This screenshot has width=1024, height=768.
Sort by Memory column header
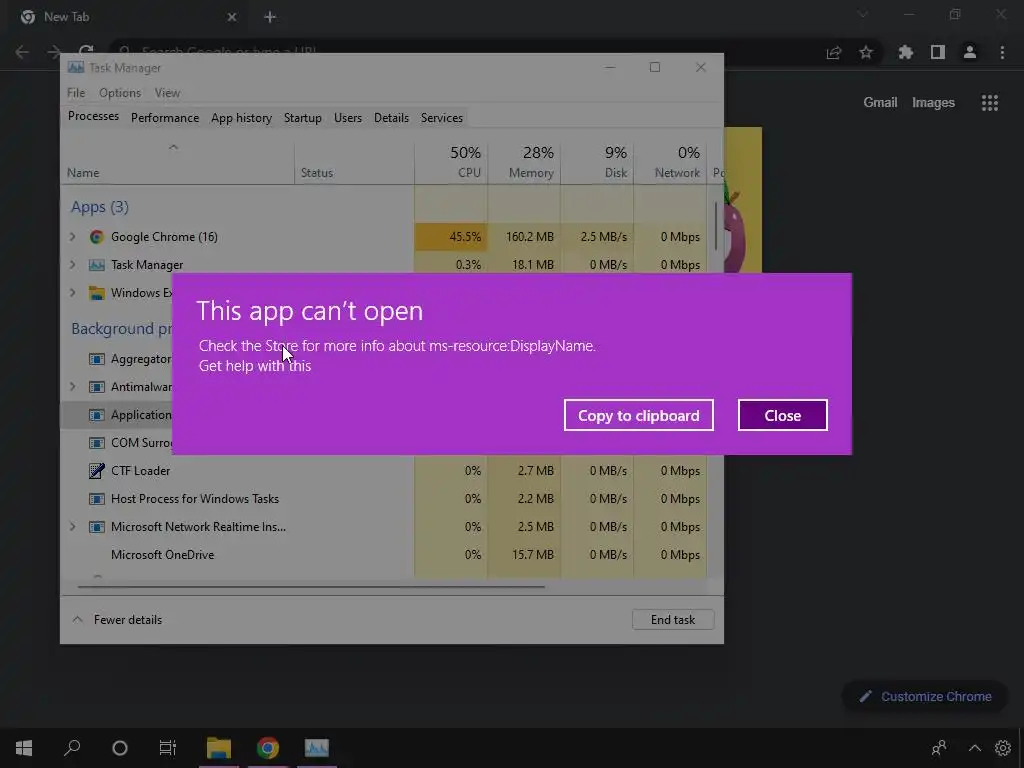524,162
